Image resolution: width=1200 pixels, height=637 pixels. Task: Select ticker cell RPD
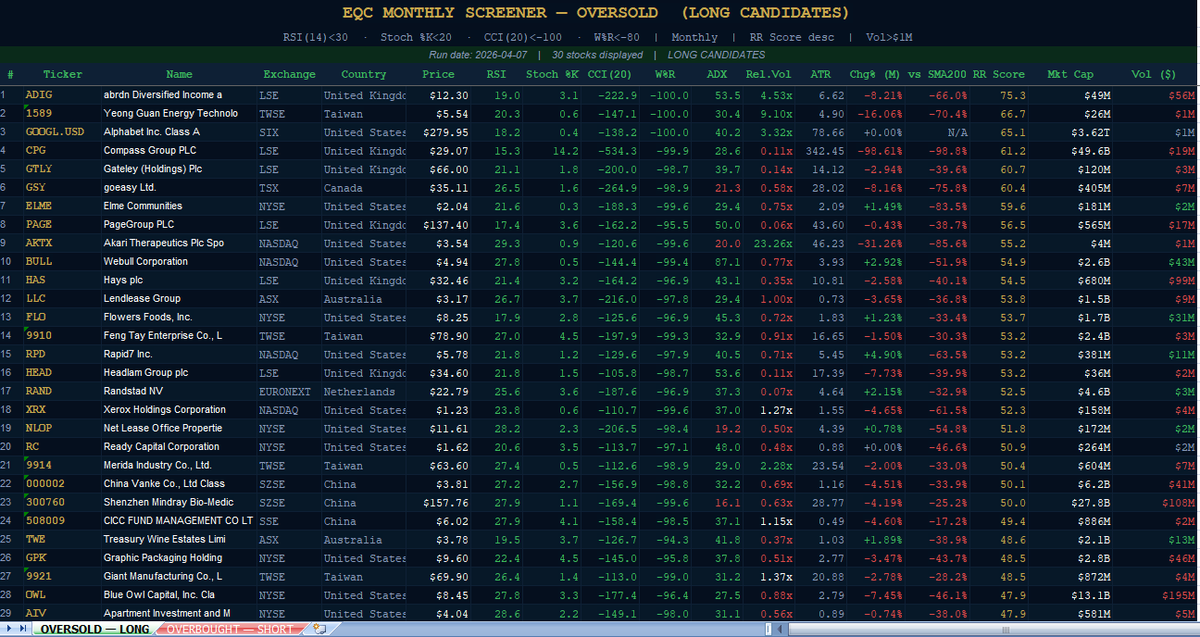coord(60,354)
